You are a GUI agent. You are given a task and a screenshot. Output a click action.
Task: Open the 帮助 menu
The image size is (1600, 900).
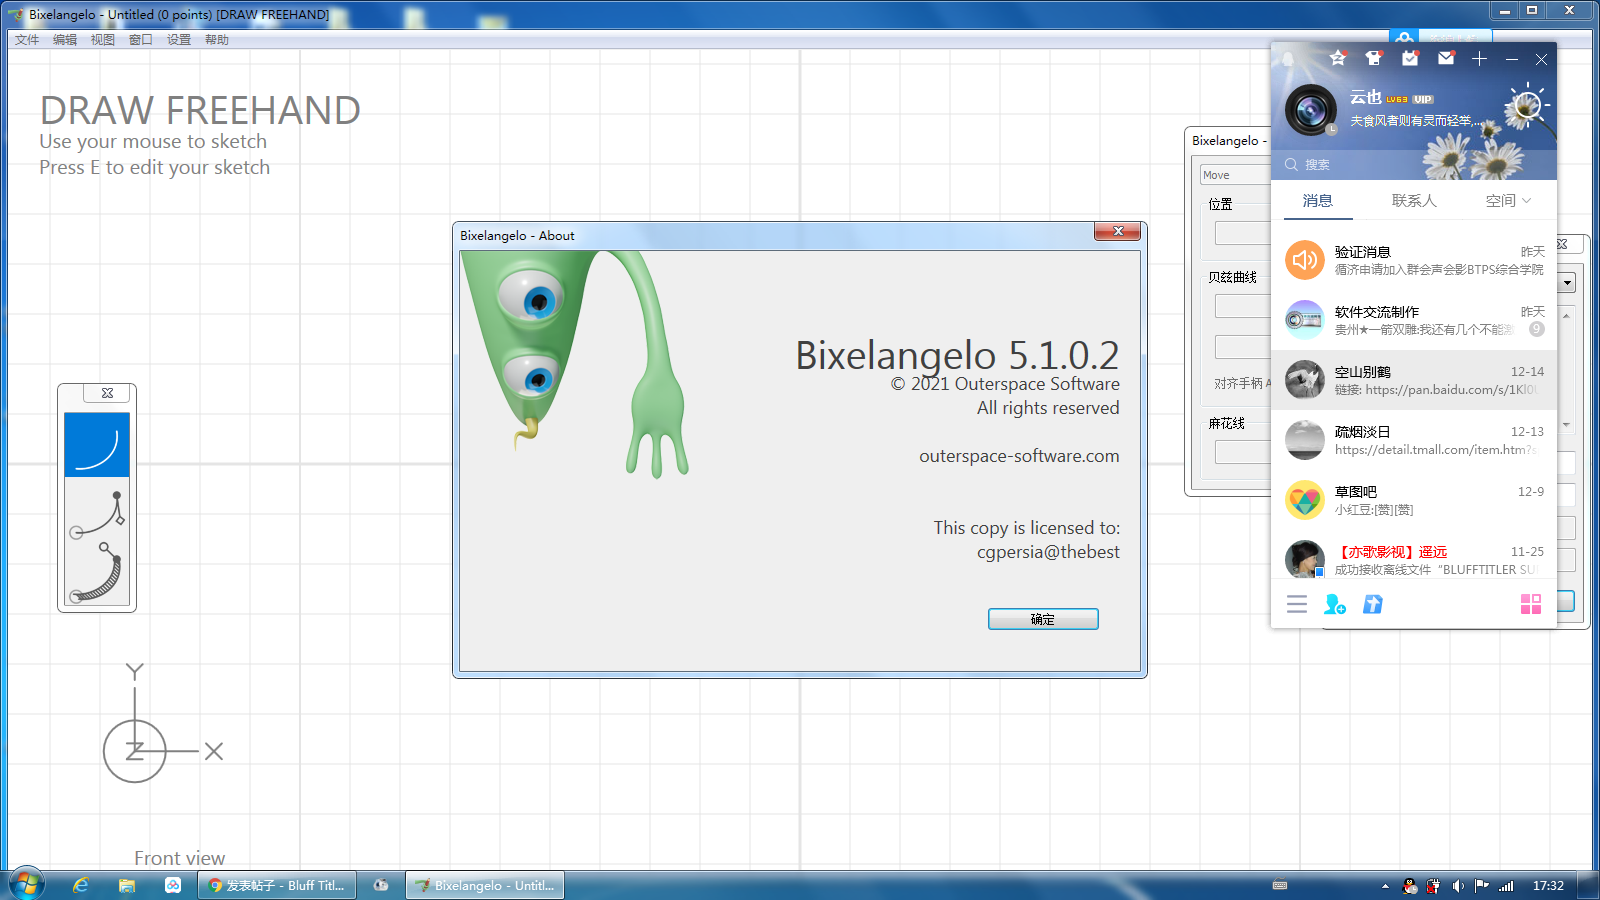coord(217,40)
